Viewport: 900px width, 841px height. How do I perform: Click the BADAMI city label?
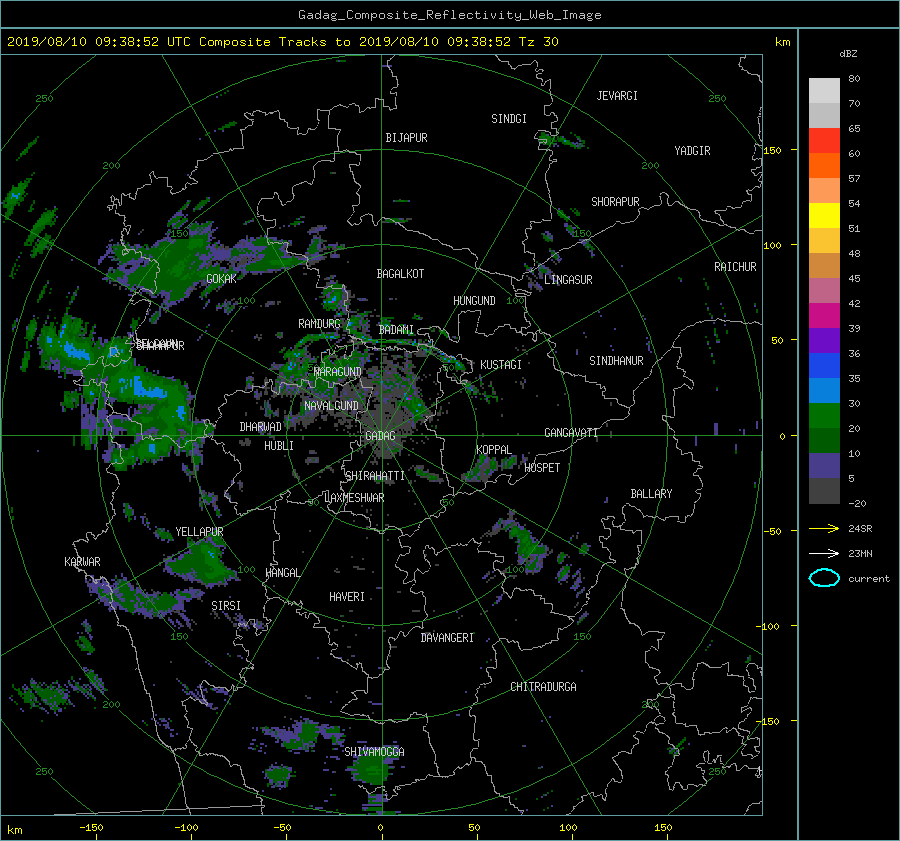(x=396, y=330)
